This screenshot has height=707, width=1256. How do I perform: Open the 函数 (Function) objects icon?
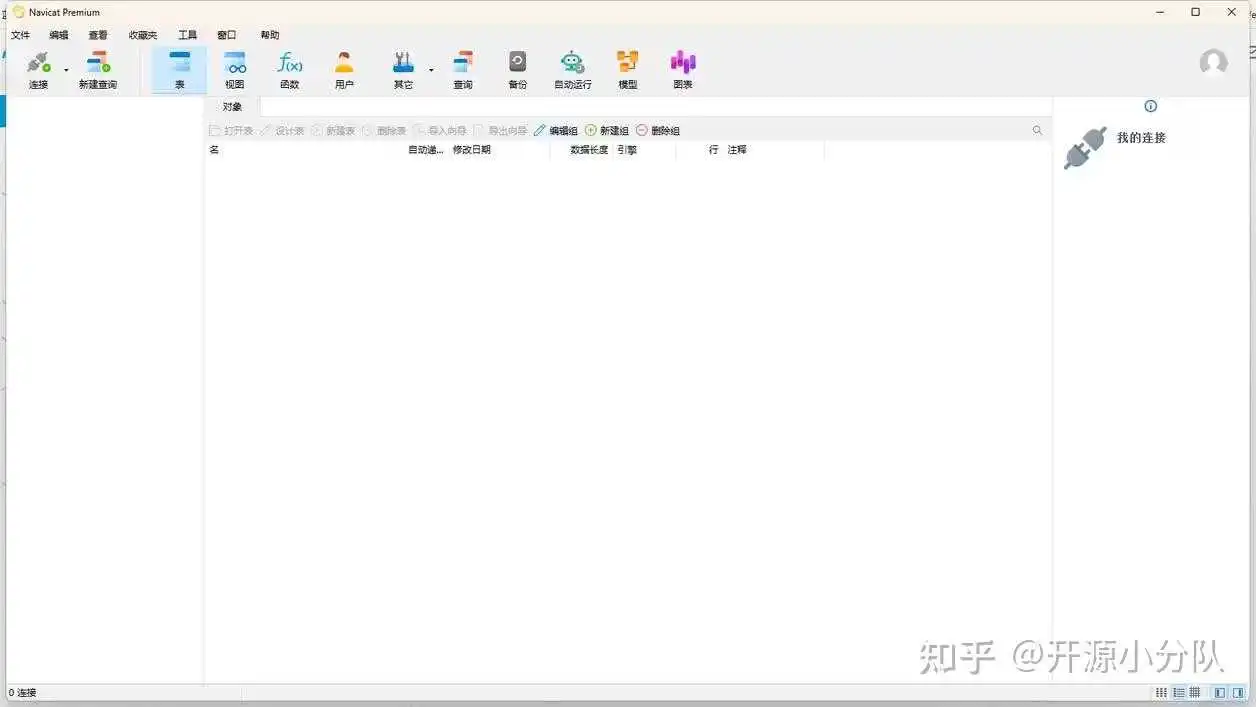289,69
